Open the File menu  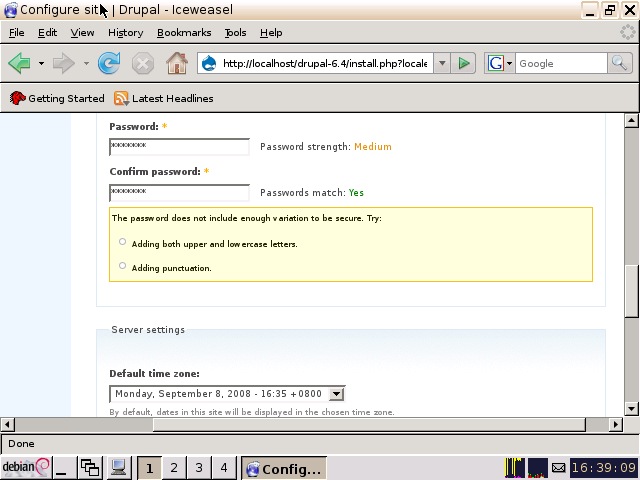coord(17,33)
